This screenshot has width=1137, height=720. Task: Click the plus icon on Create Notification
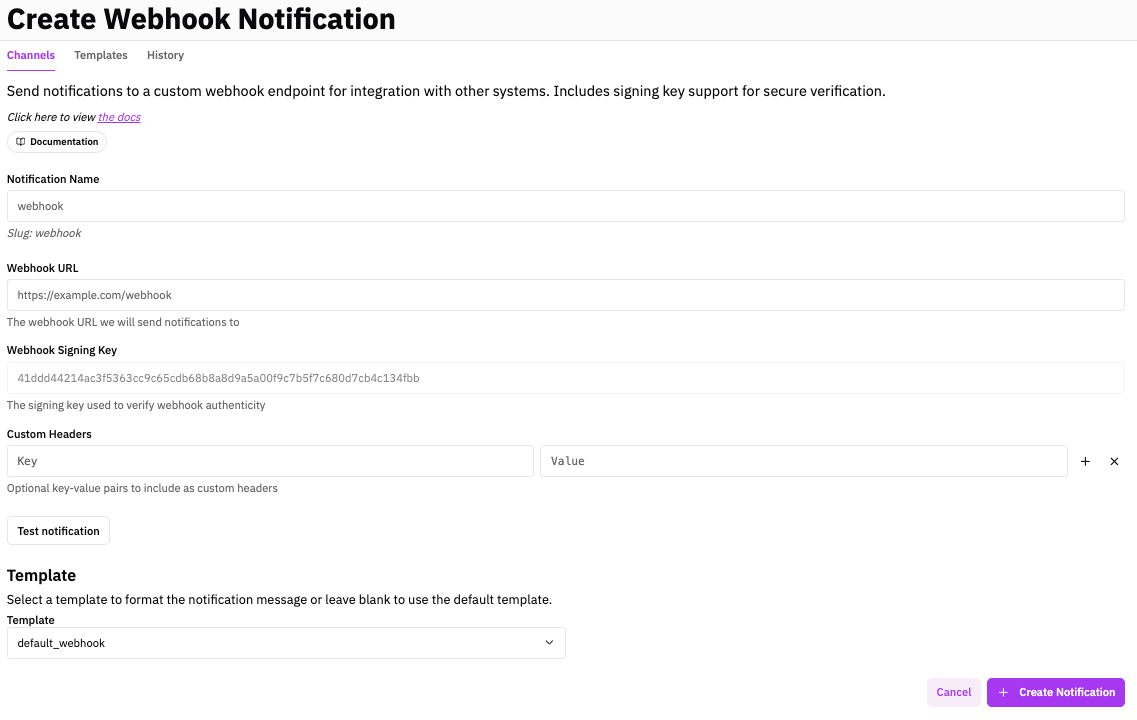coord(1004,691)
